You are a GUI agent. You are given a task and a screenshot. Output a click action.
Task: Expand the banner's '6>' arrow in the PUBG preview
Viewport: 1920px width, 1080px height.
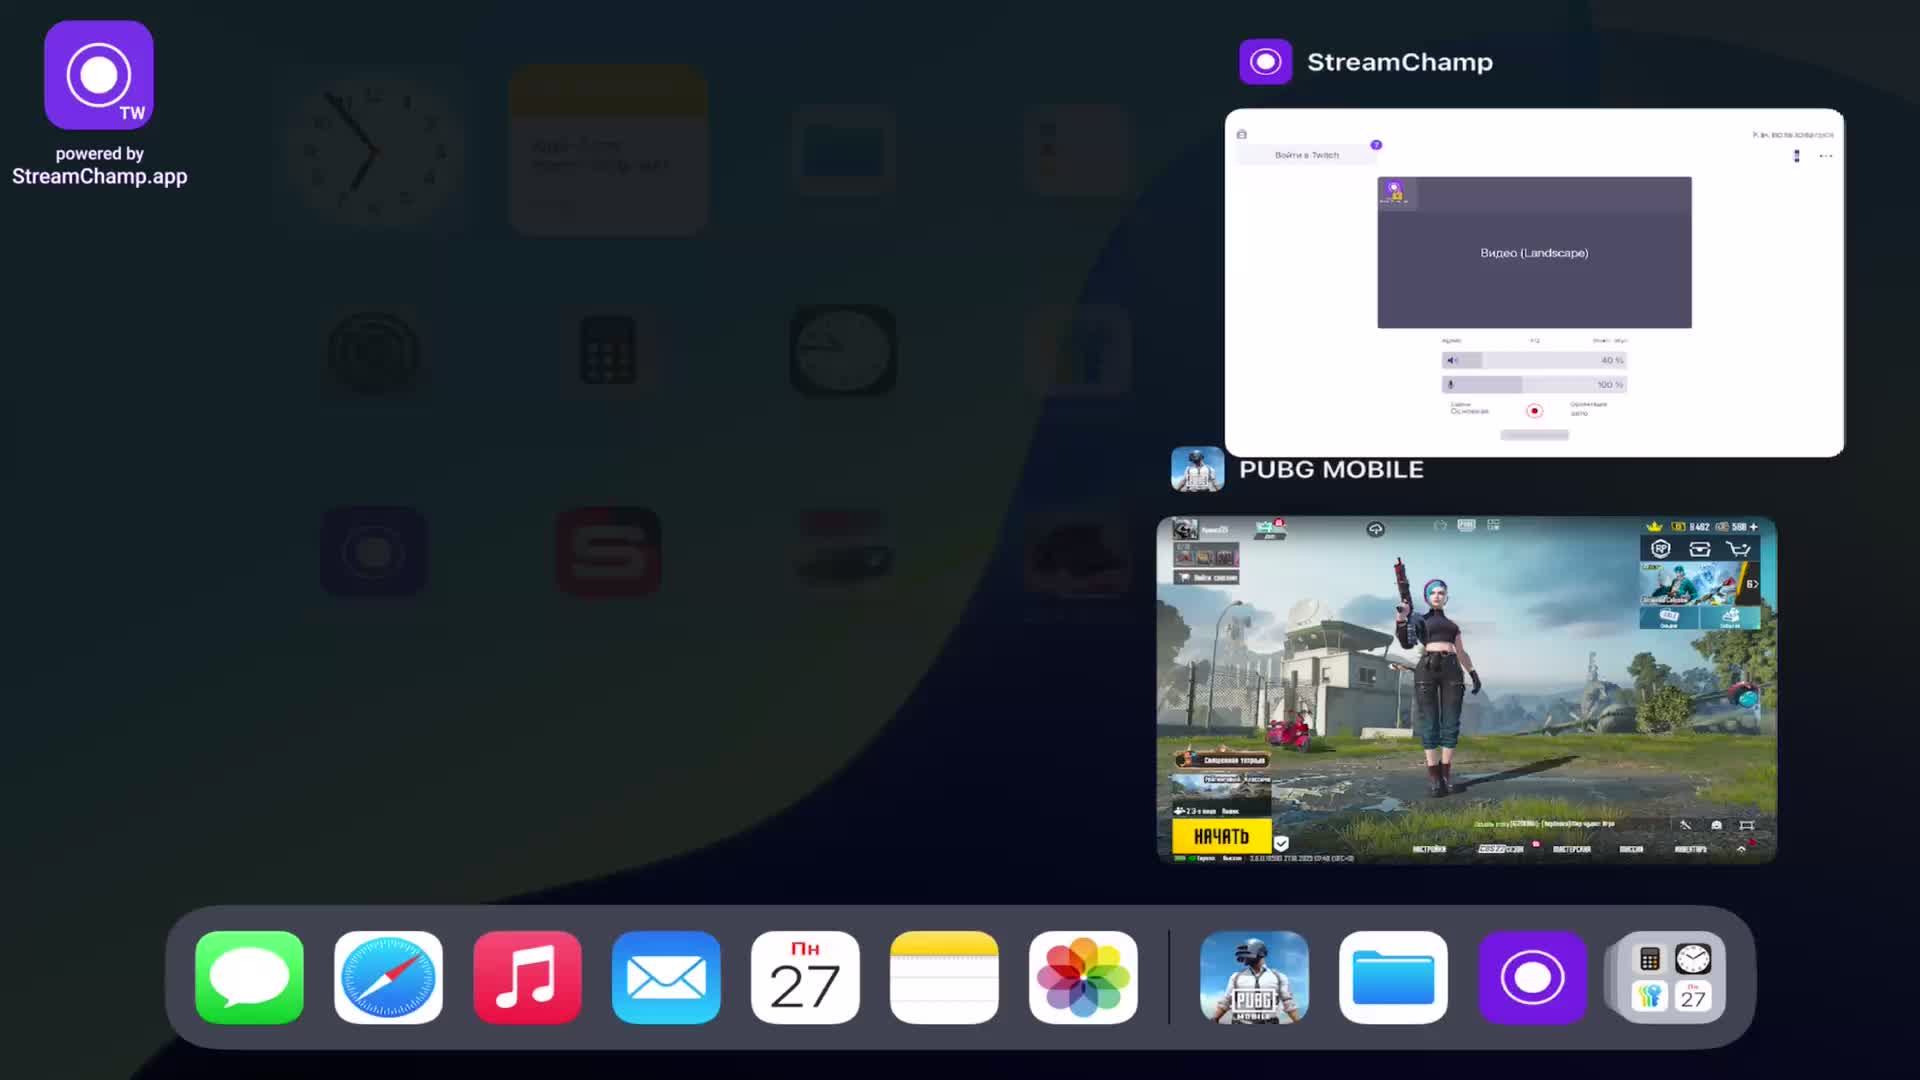click(x=1752, y=583)
